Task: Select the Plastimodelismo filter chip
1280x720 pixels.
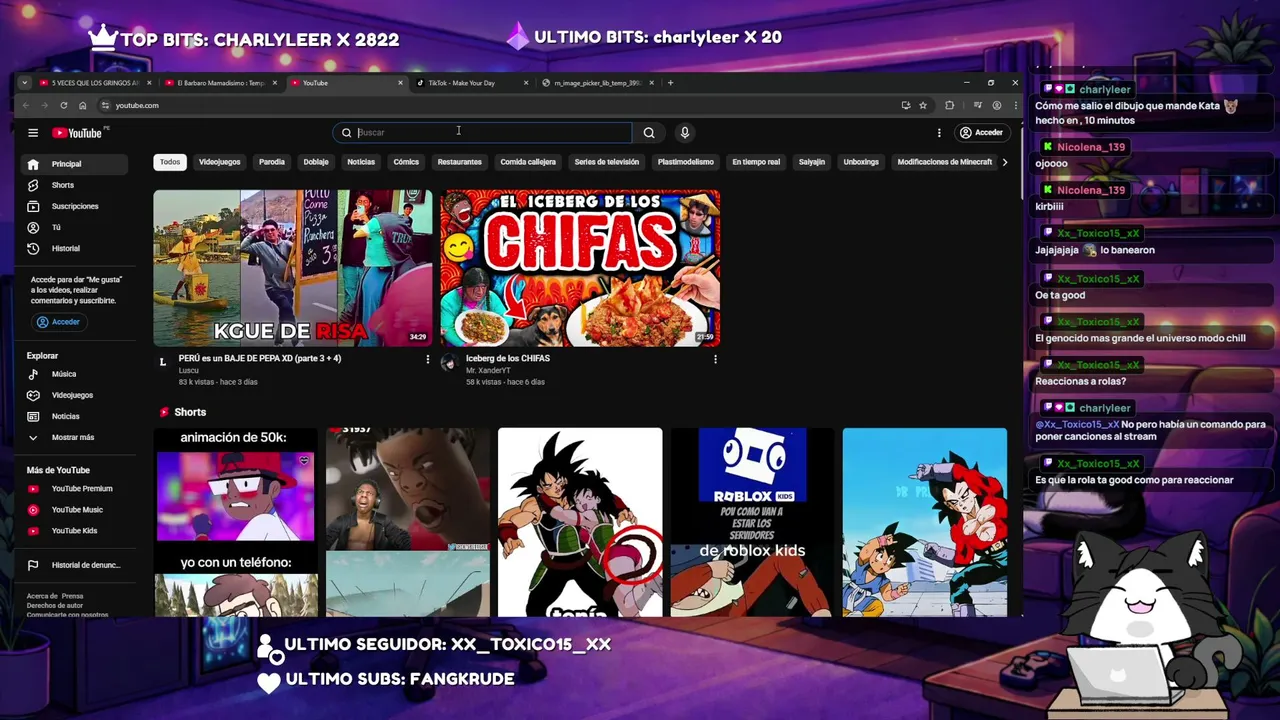Action: point(686,162)
